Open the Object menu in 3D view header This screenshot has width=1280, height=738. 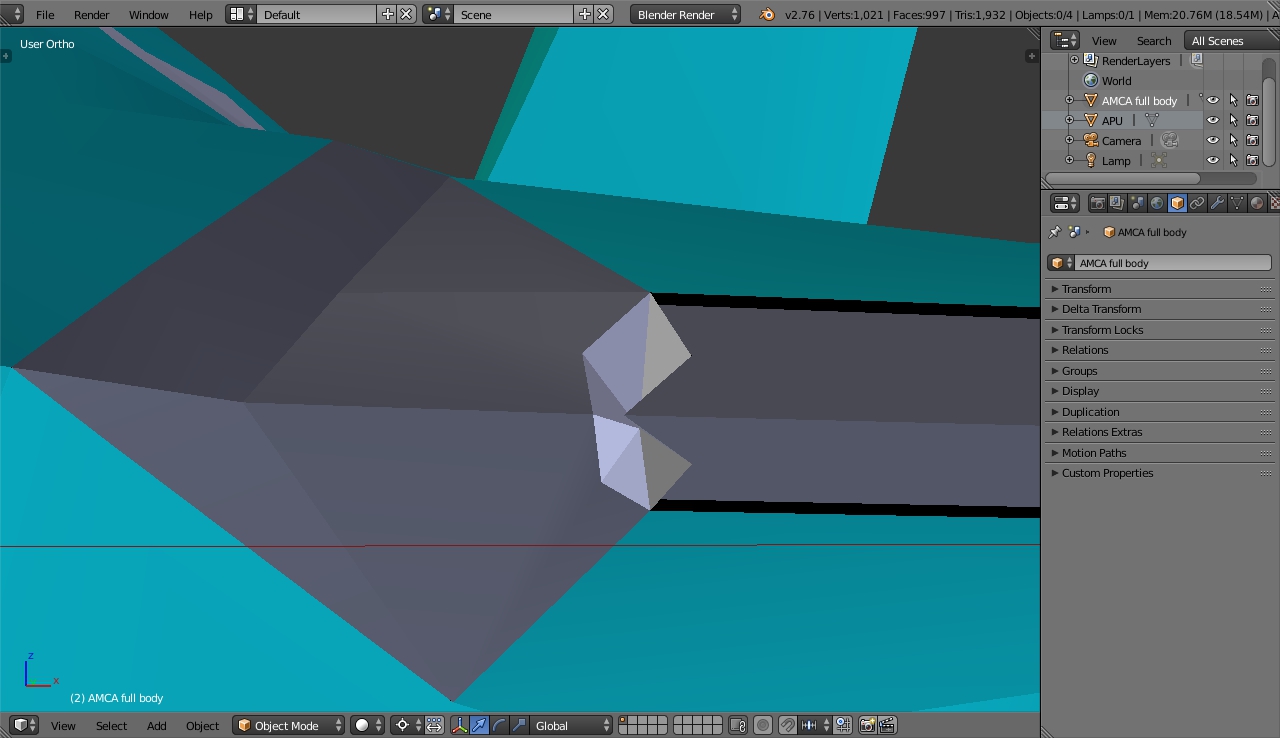coord(202,726)
